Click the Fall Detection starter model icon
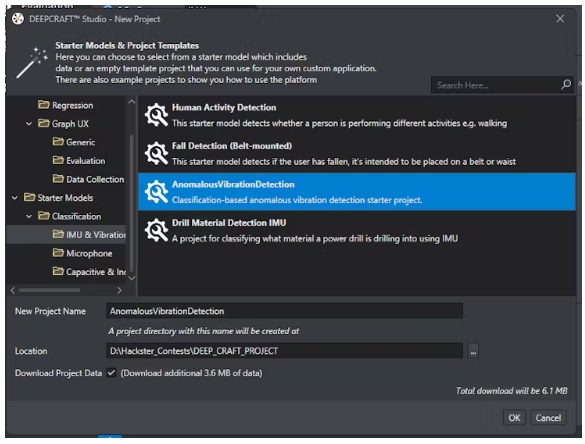The height and width of the screenshot is (444, 585). coord(156,153)
